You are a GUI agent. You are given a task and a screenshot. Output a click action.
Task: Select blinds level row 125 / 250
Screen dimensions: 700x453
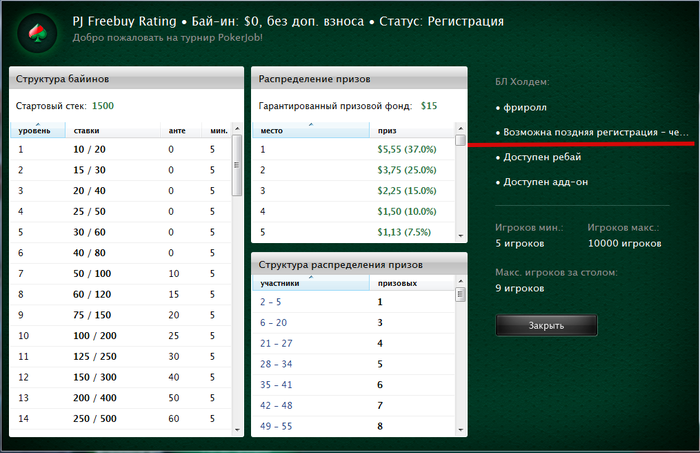121,357
